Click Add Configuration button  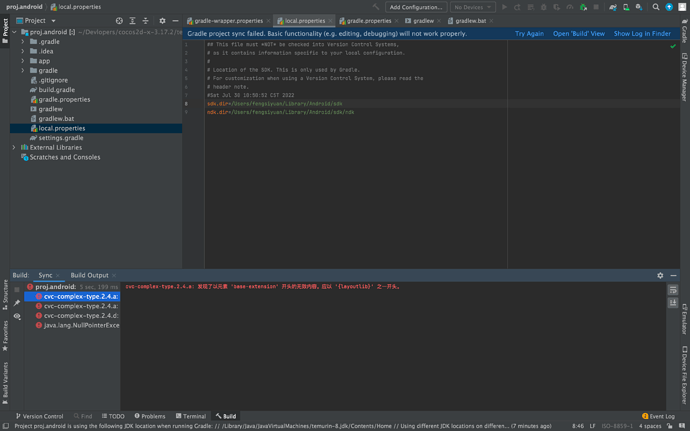(x=416, y=7)
